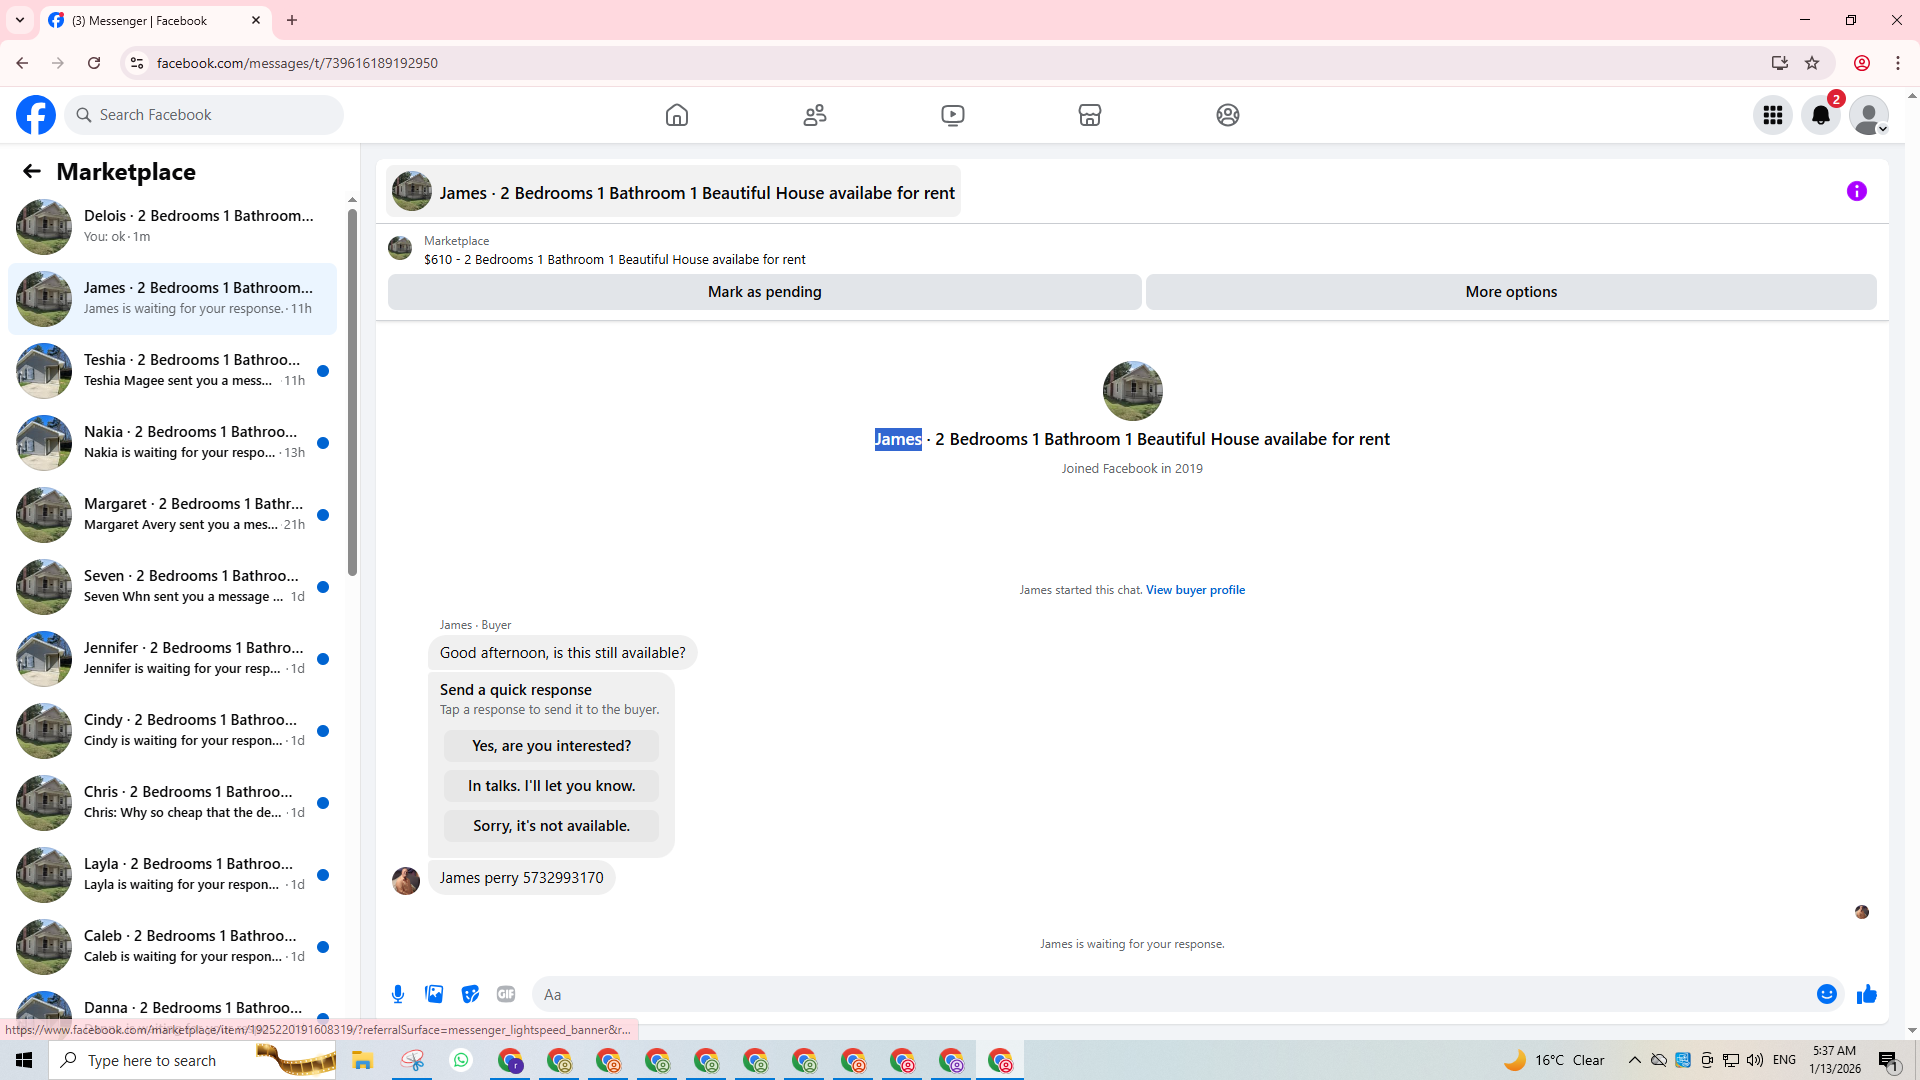Image resolution: width=1920 pixels, height=1080 pixels.
Task: Go to the Facebook Home tab
Action: 677,115
